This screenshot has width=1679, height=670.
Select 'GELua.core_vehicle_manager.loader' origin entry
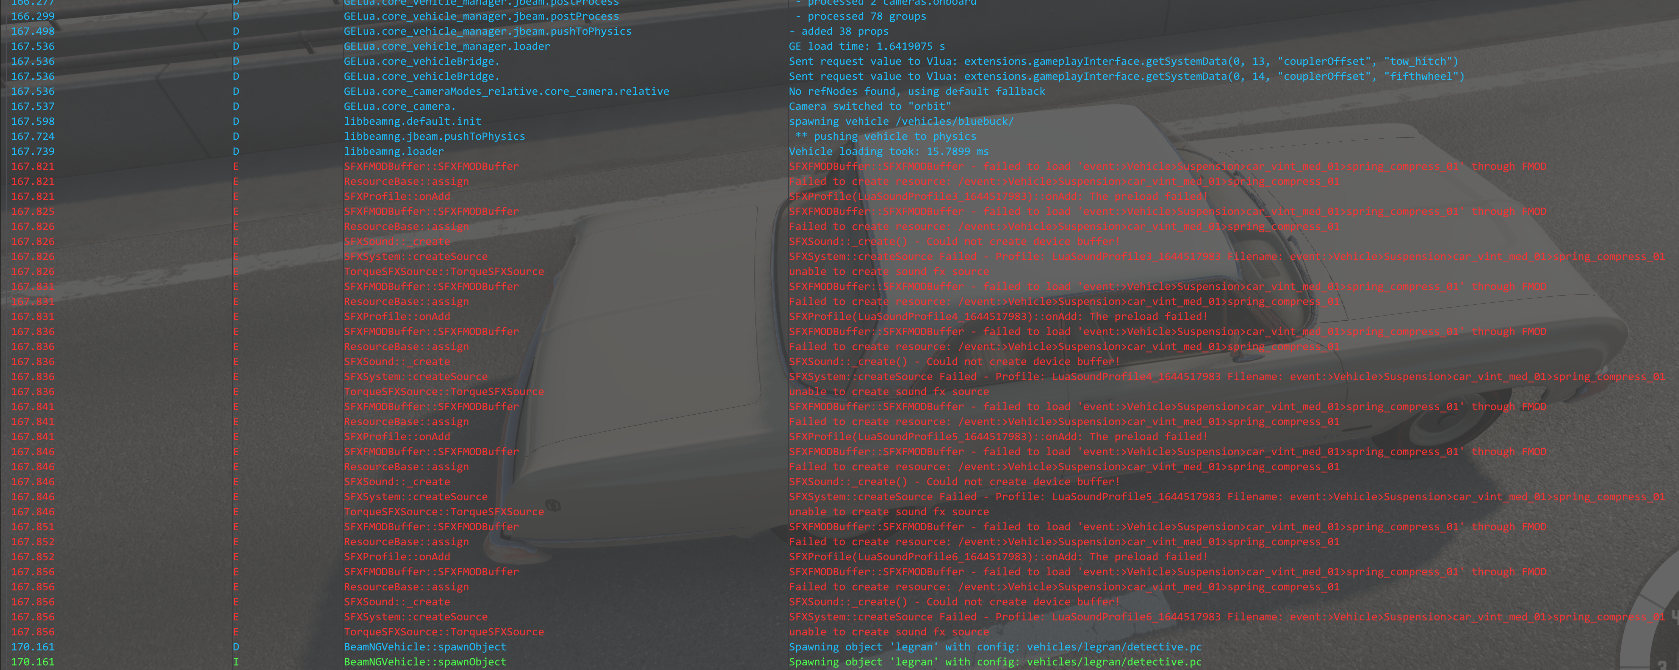pyautogui.click(x=447, y=46)
